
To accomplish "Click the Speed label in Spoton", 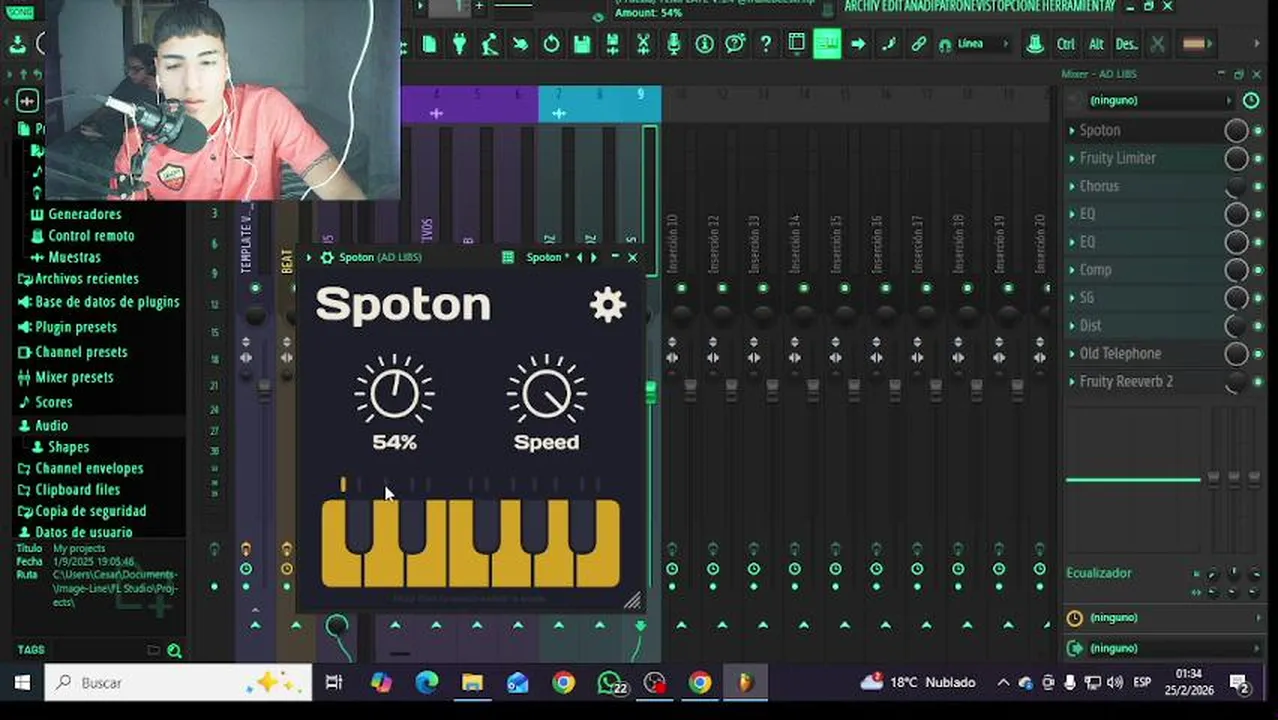I will tap(546, 442).
